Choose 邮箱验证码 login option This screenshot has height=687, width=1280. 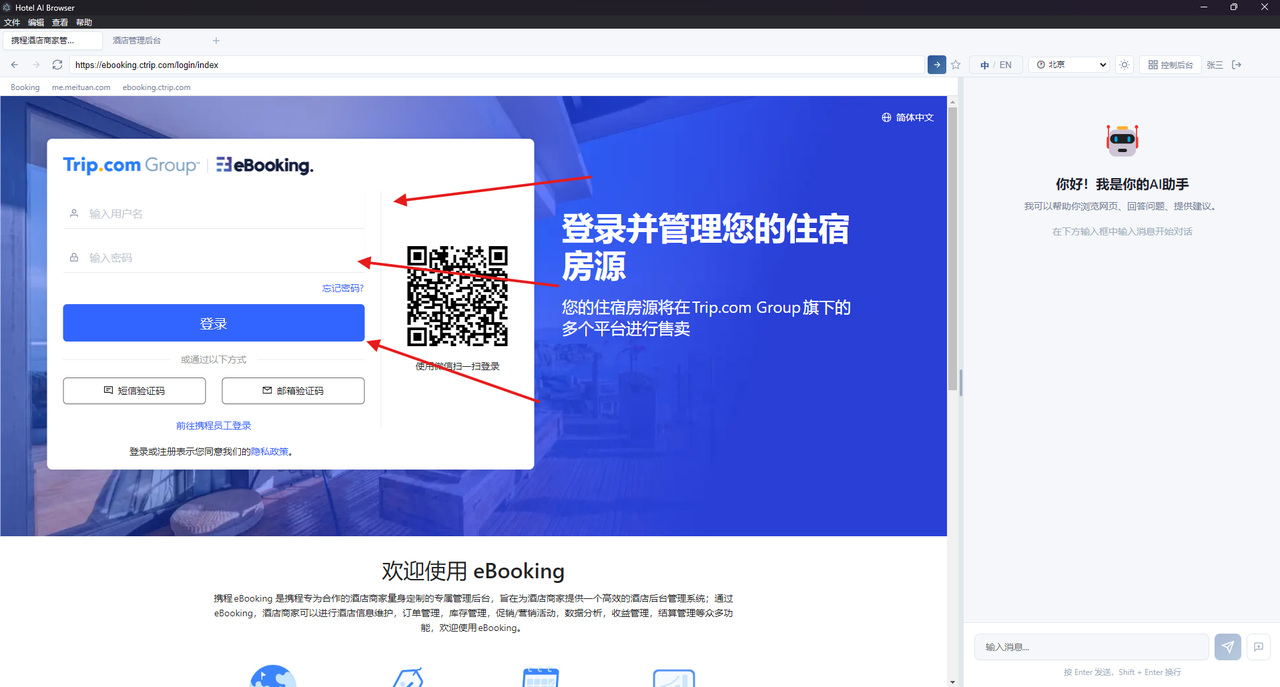pos(293,391)
